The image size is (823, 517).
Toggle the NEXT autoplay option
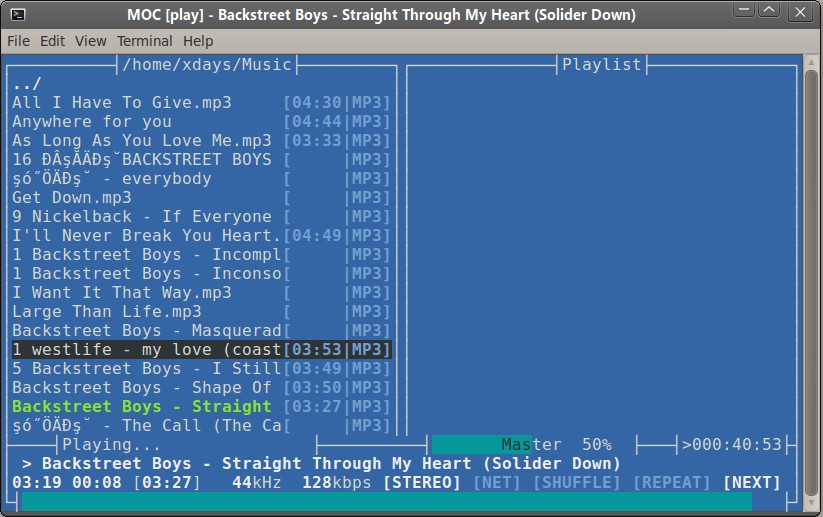pos(751,483)
